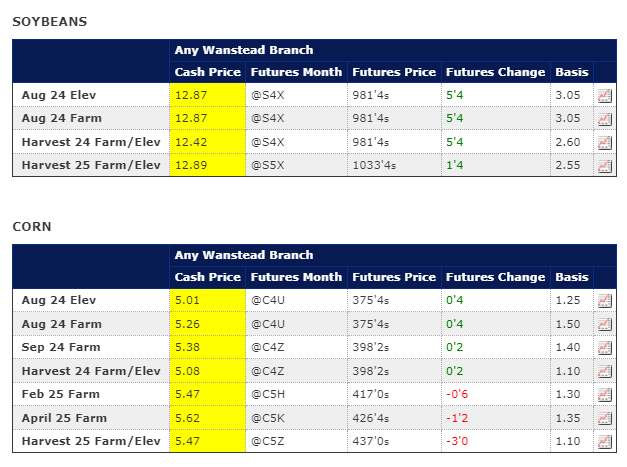Open chart icon for Corn Aug 24 Elev
This screenshot has height=467, width=627.
click(x=604, y=300)
